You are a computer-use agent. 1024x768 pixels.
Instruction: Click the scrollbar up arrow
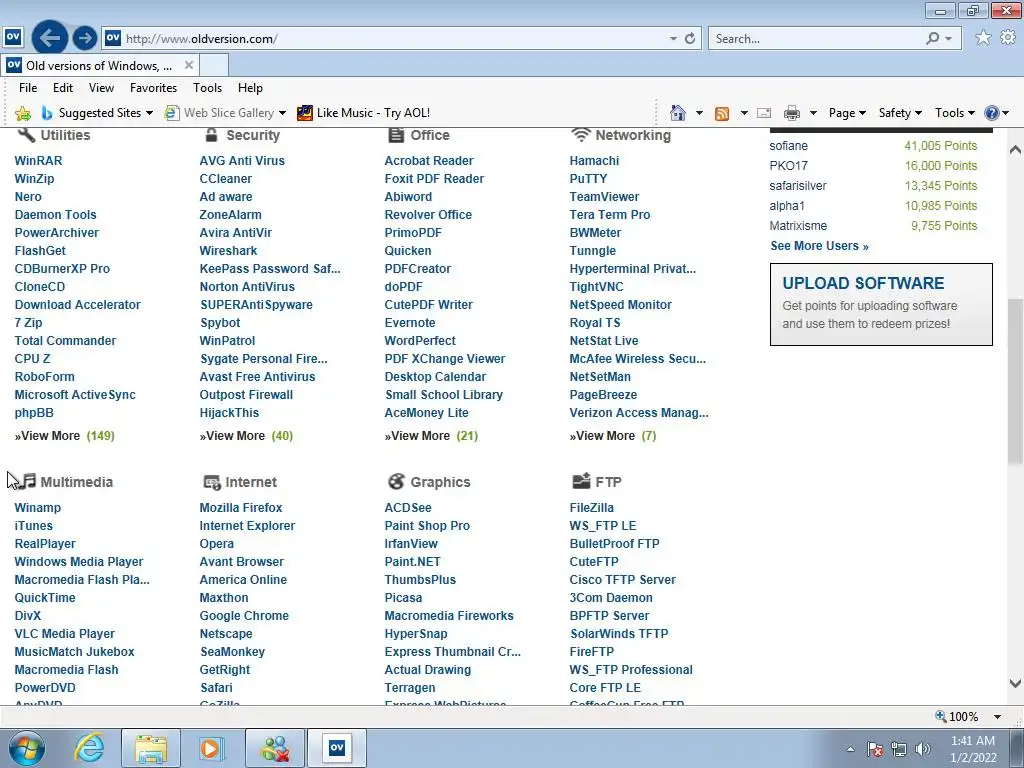pyautogui.click(x=1015, y=150)
